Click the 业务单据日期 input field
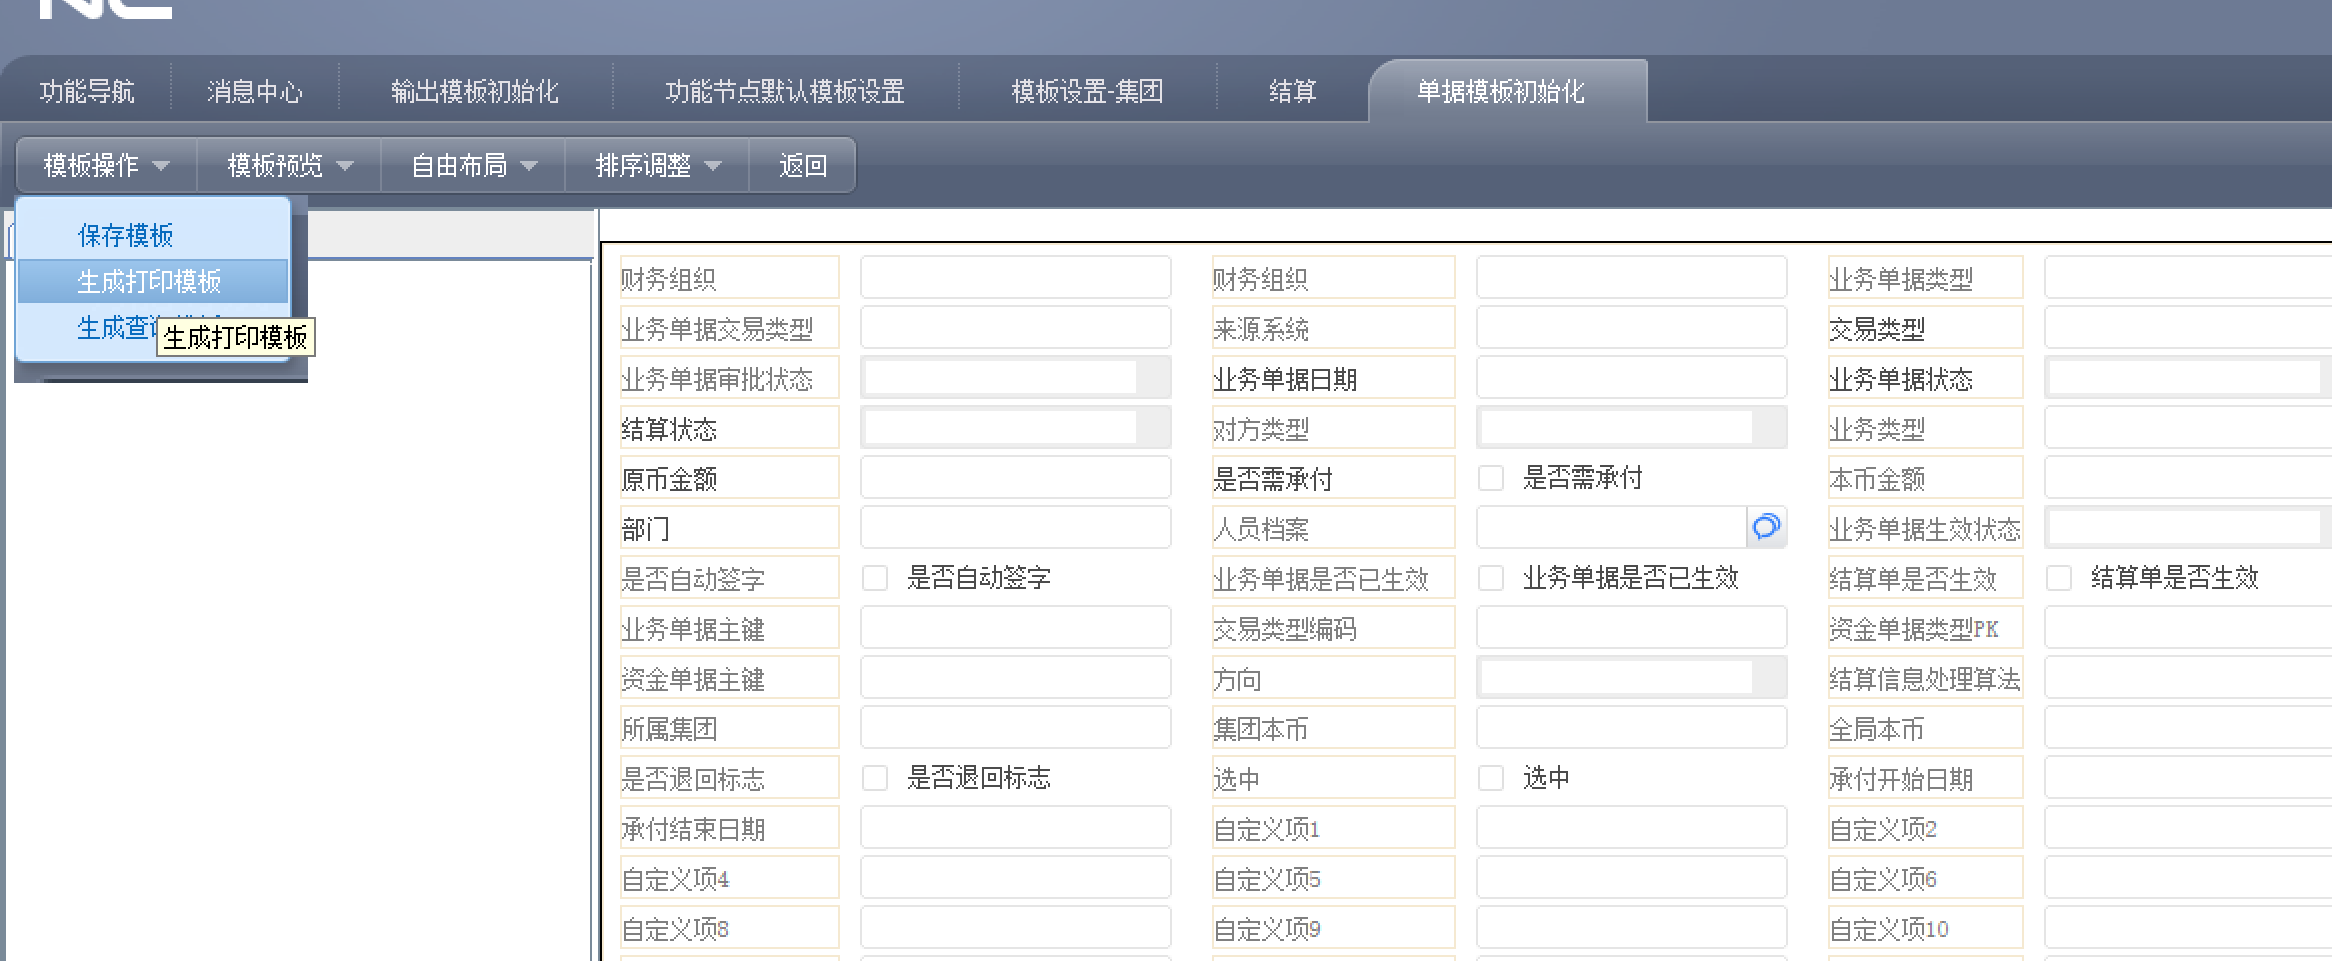Viewport: 2332px width, 961px height. (1632, 377)
